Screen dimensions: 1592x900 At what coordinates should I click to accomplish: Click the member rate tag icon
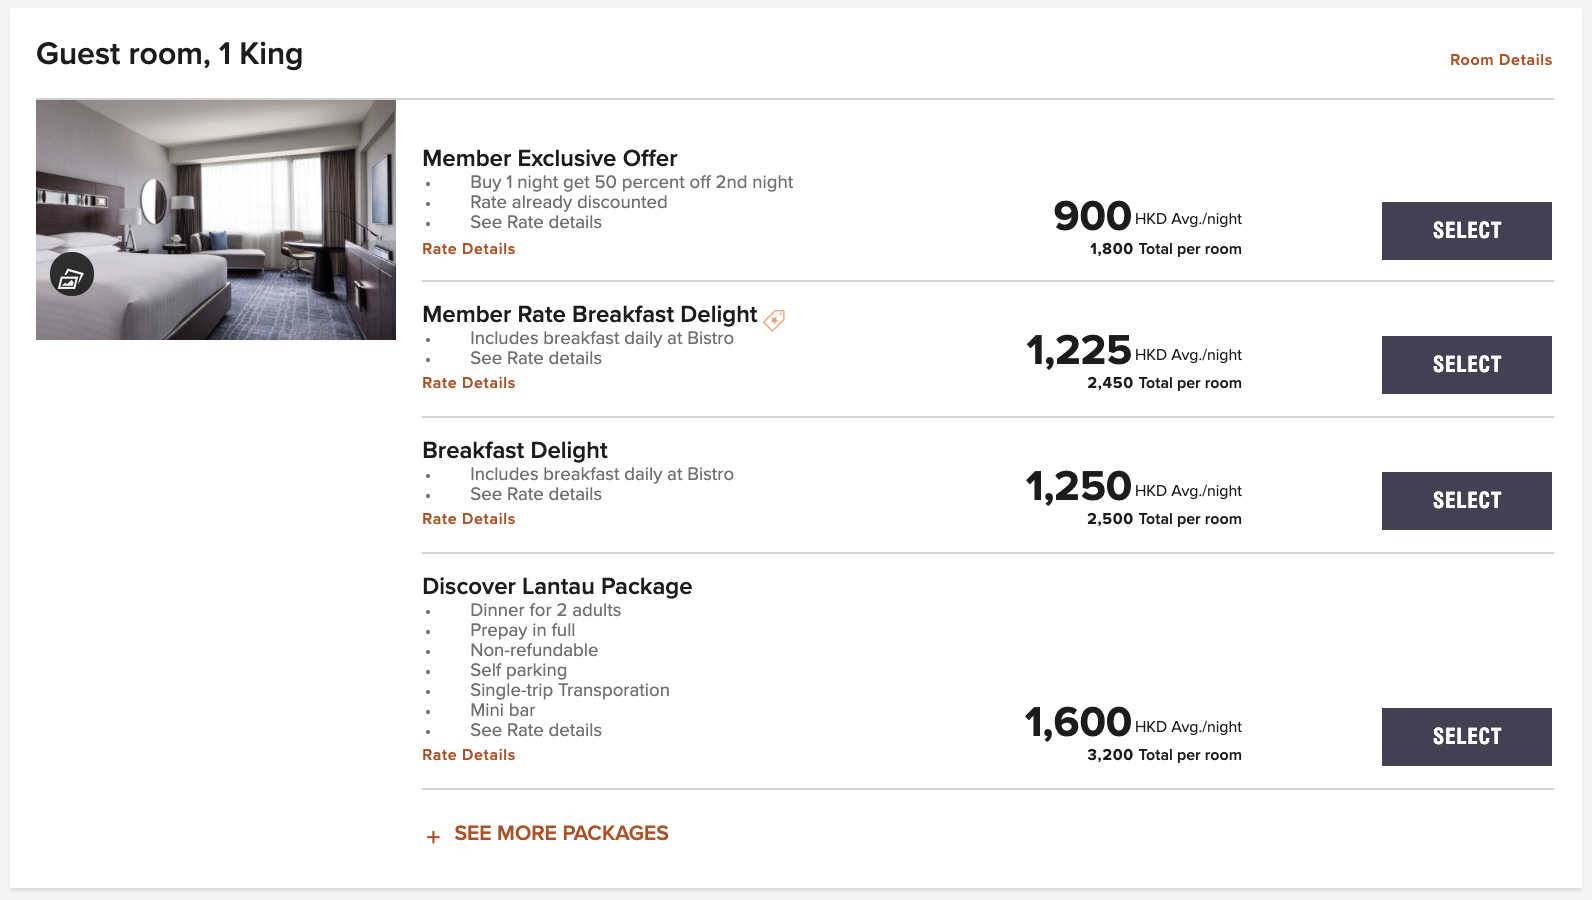pyautogui.click(x=774, y=320)
